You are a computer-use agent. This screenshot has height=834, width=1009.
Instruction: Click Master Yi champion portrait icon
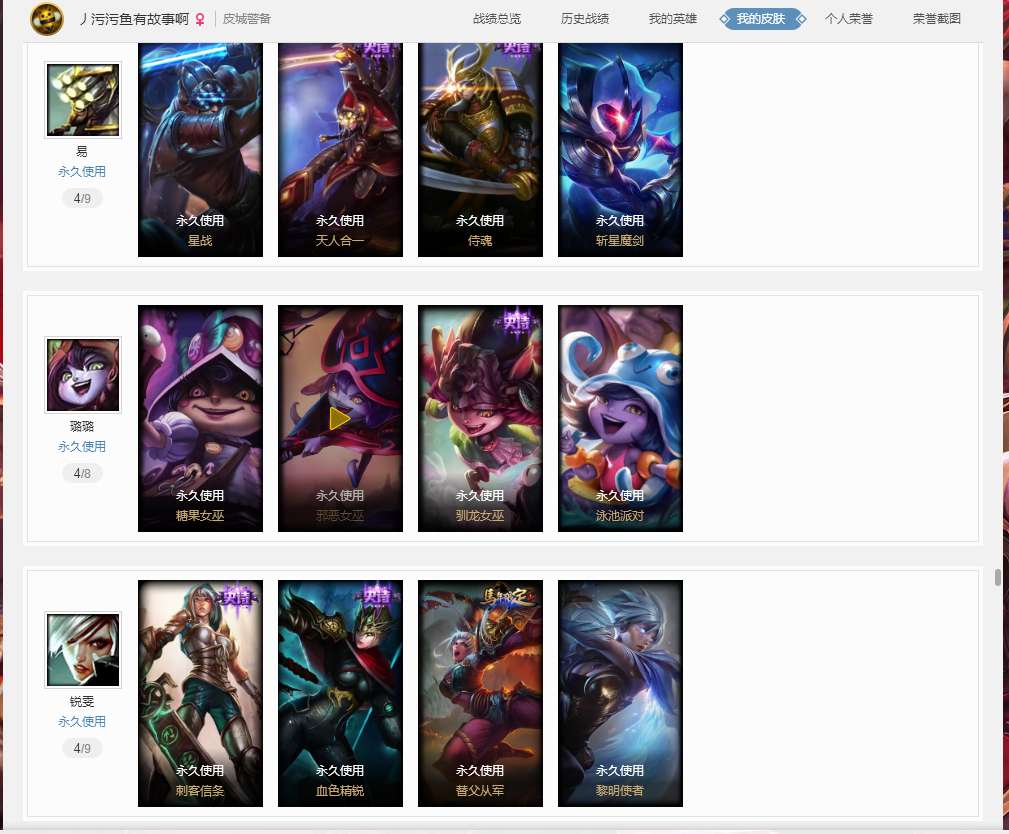pyautogui.click(x=83, y=100)
